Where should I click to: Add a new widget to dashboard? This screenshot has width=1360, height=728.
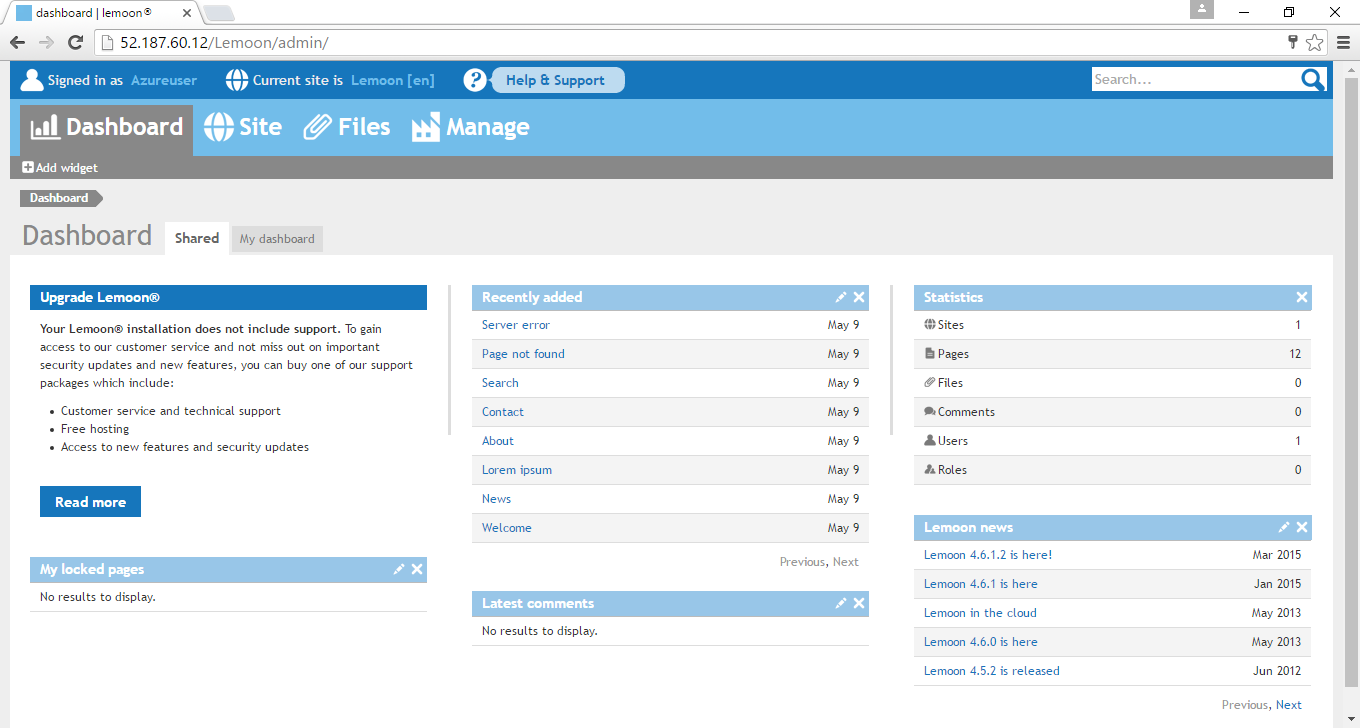click(60, 168)
